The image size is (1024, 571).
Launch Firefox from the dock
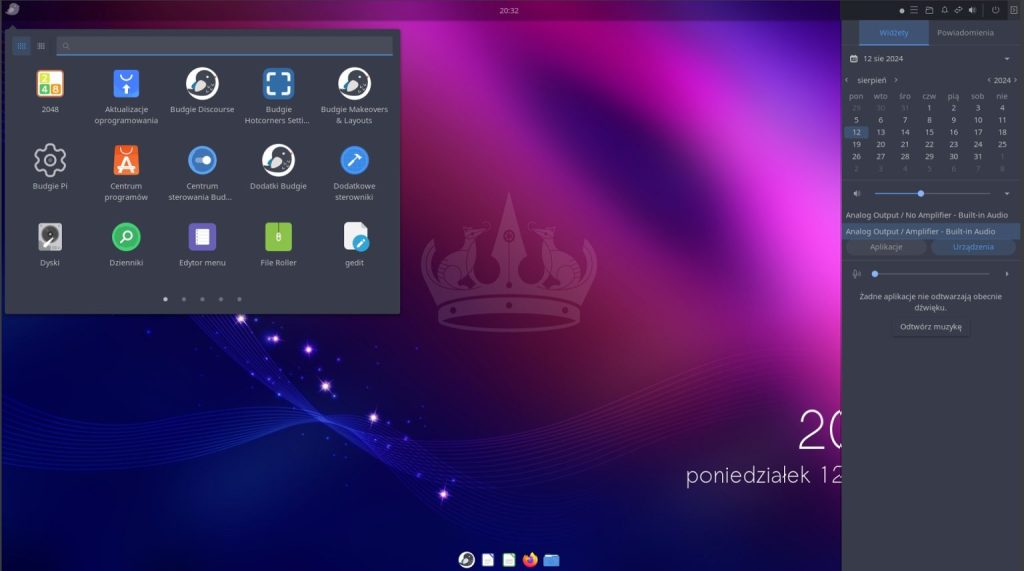tap(530, 559)
